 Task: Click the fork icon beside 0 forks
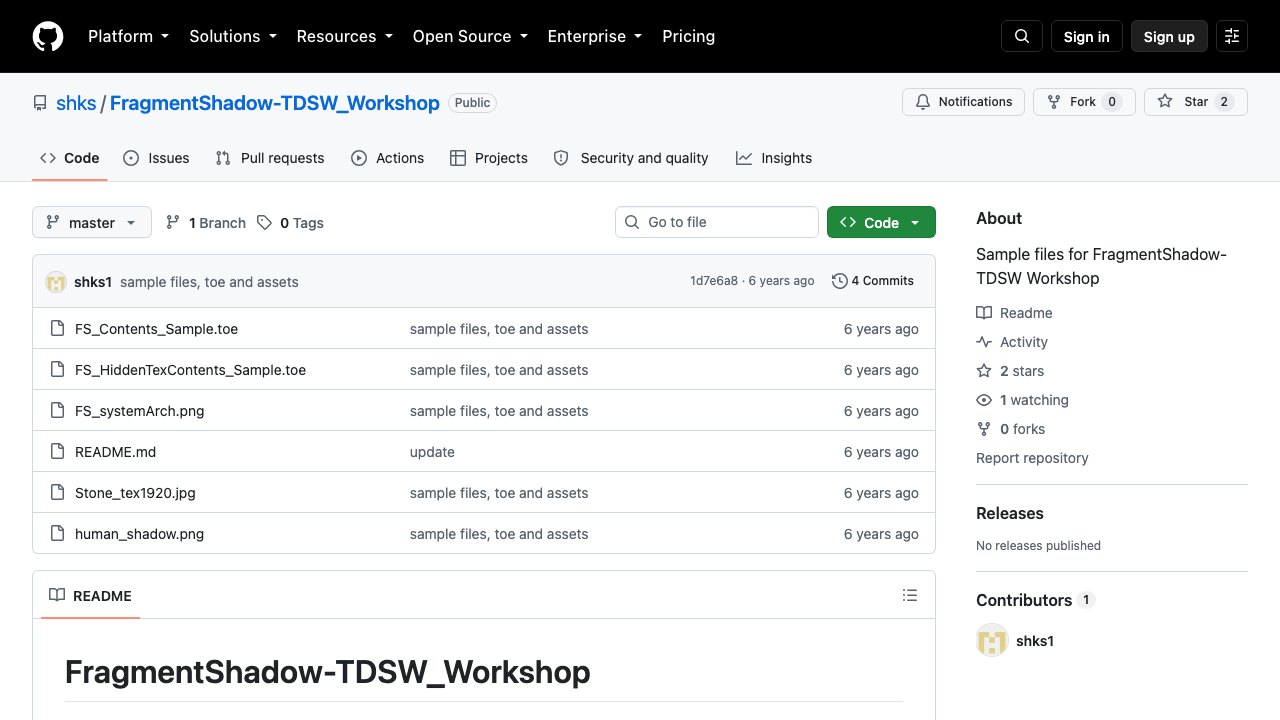[x=984, y=429]
